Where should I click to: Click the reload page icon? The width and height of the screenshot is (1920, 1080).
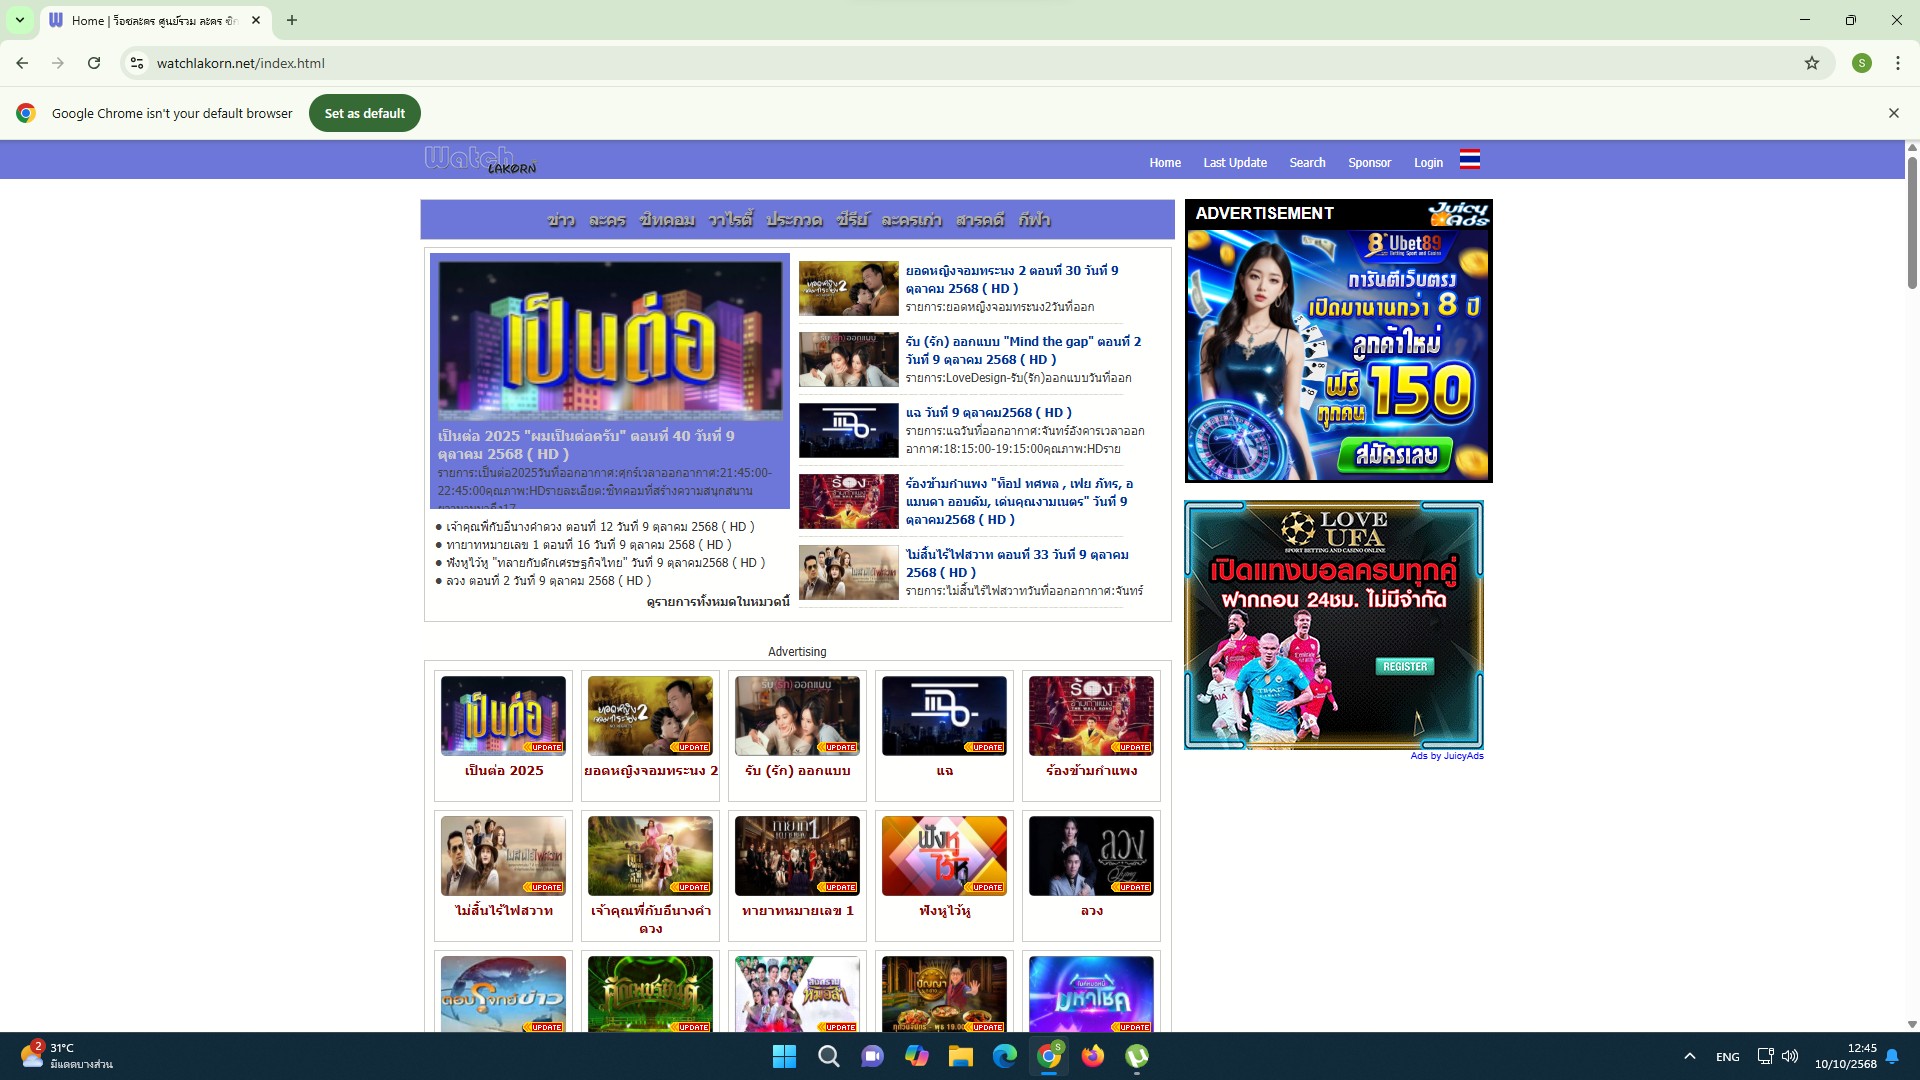tap(94, 63)
